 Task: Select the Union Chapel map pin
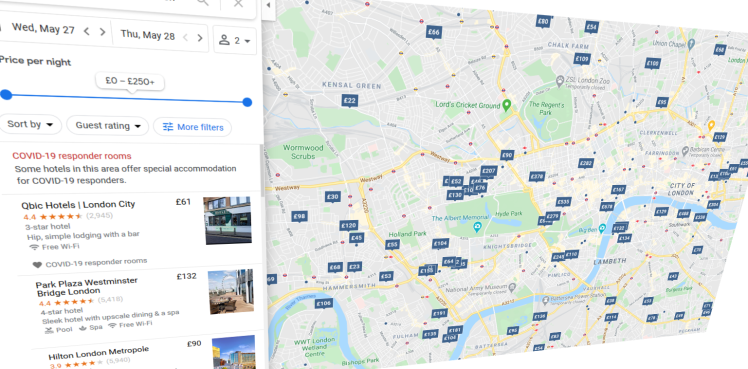(691, 43)
